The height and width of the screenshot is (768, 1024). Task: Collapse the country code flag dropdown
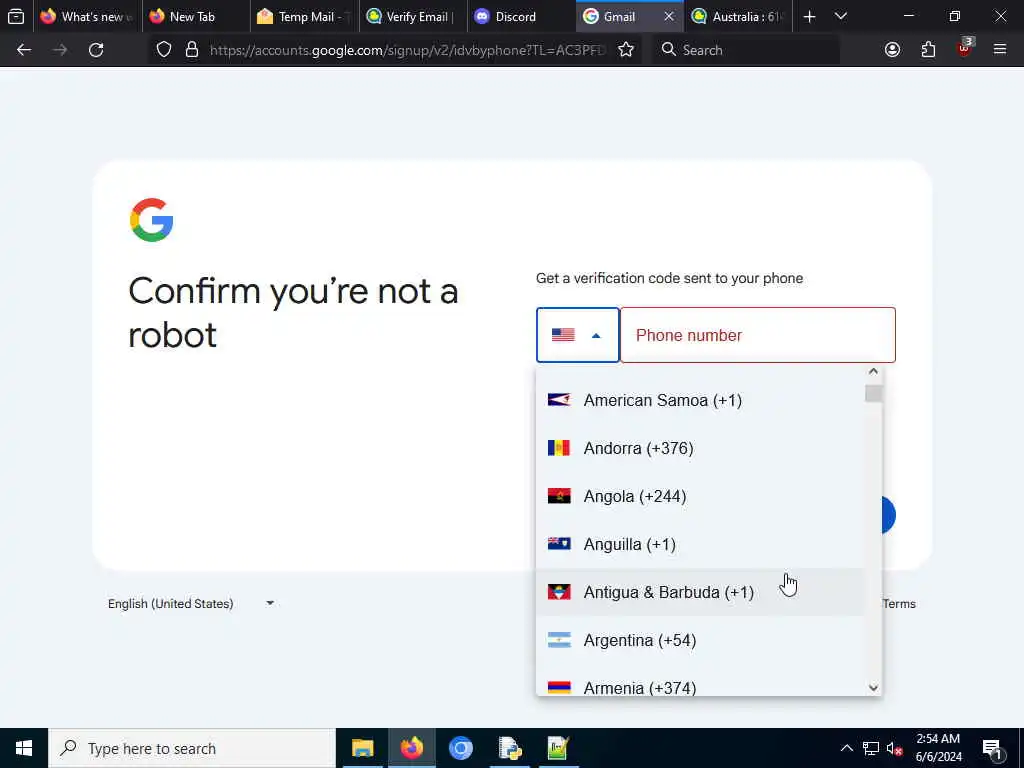(577, 335)
